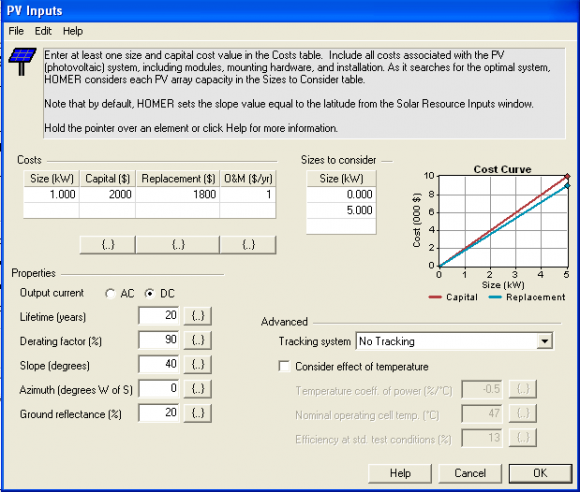Click the Help button at the bottom
The height and width of the screenshot is (492, 580).
click(x=400, y=473)
